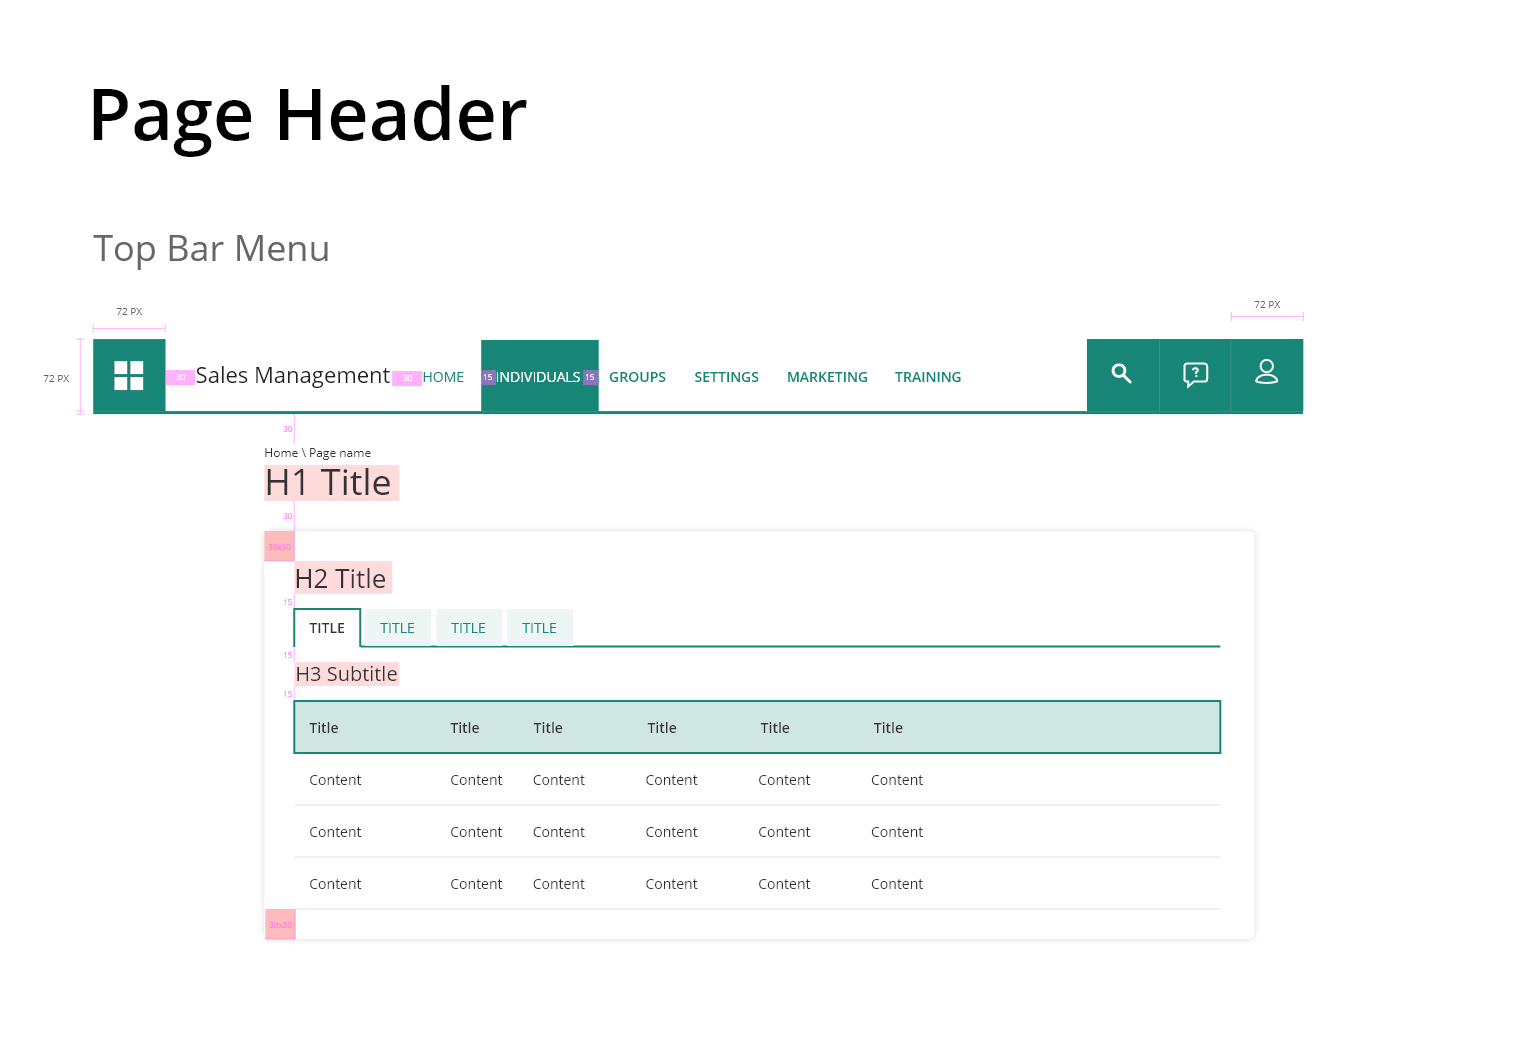Click second row, third column Content cell
1519x1052 pixels.
point(559,832)
